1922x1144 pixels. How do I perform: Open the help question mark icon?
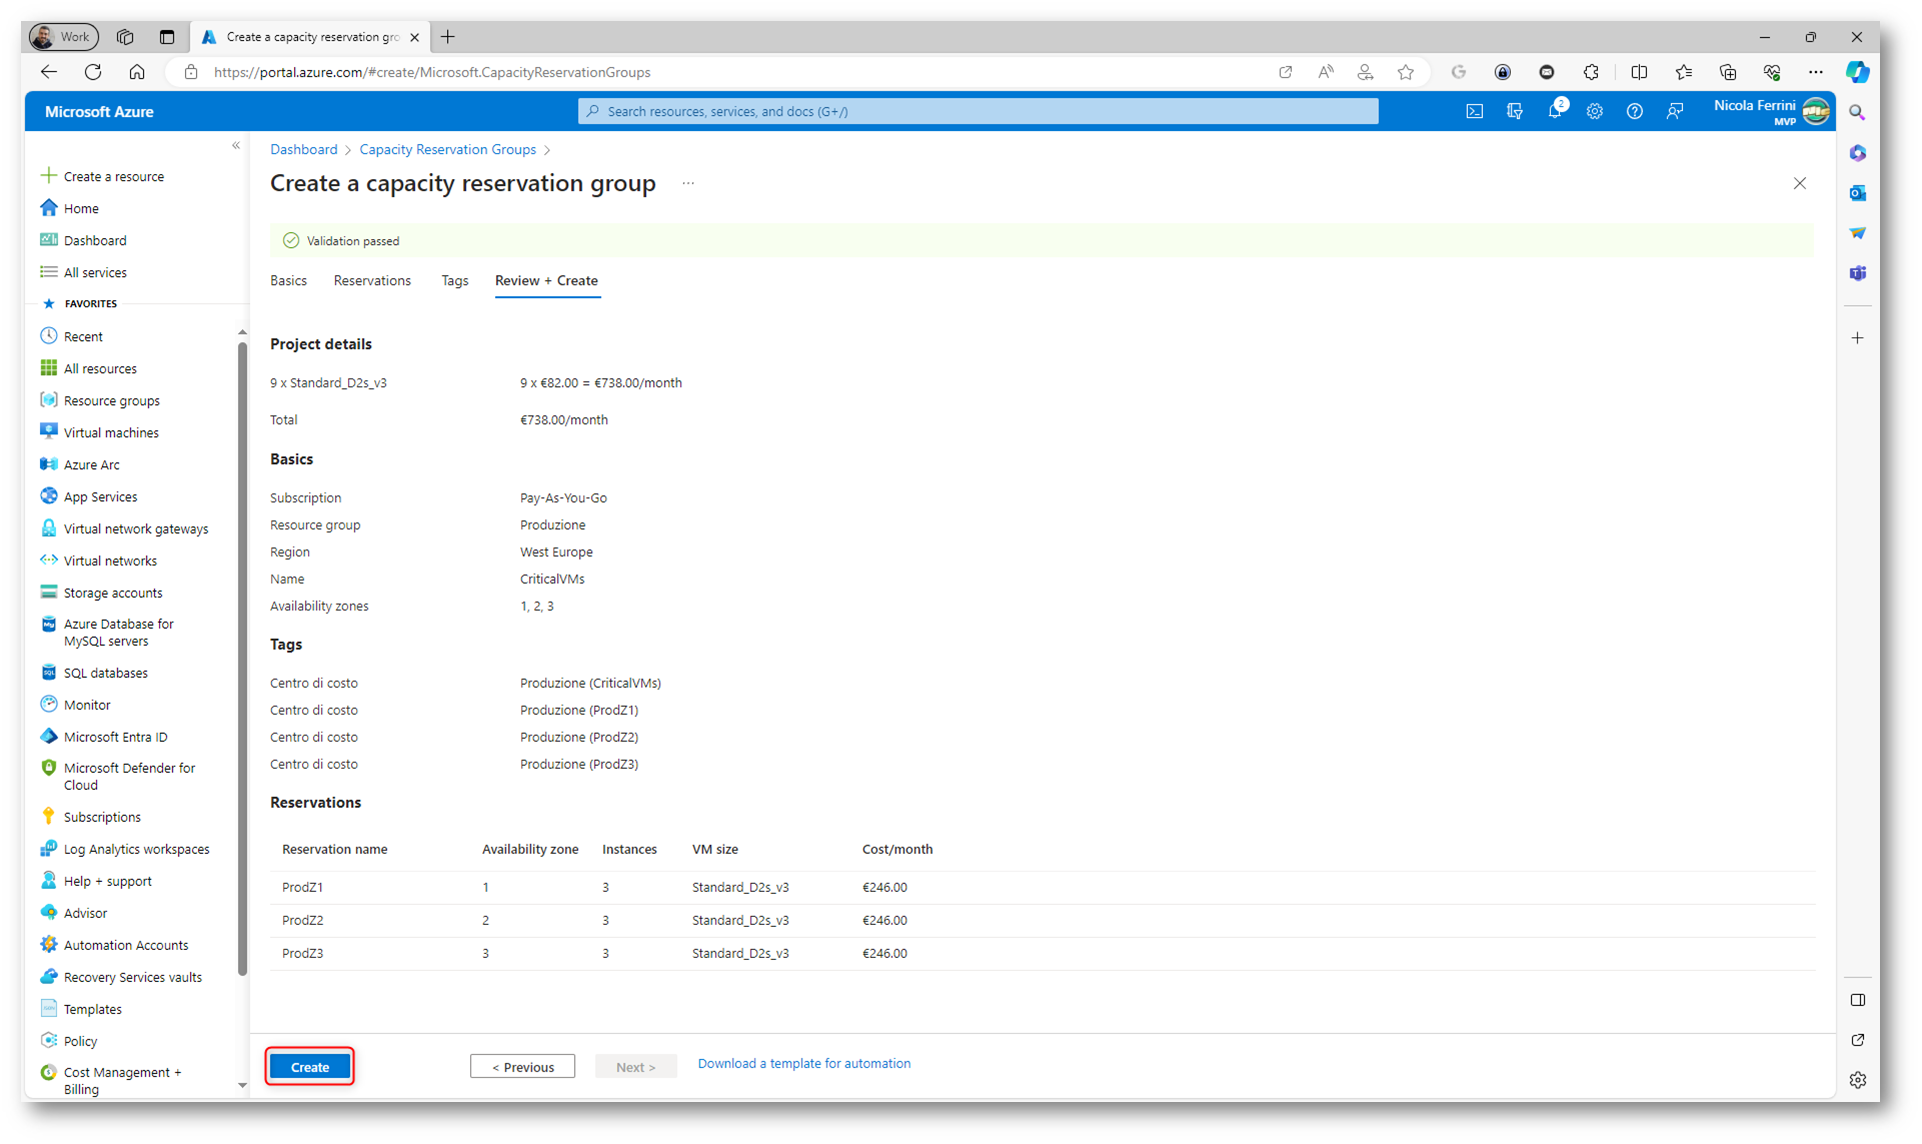[1634, 112]
